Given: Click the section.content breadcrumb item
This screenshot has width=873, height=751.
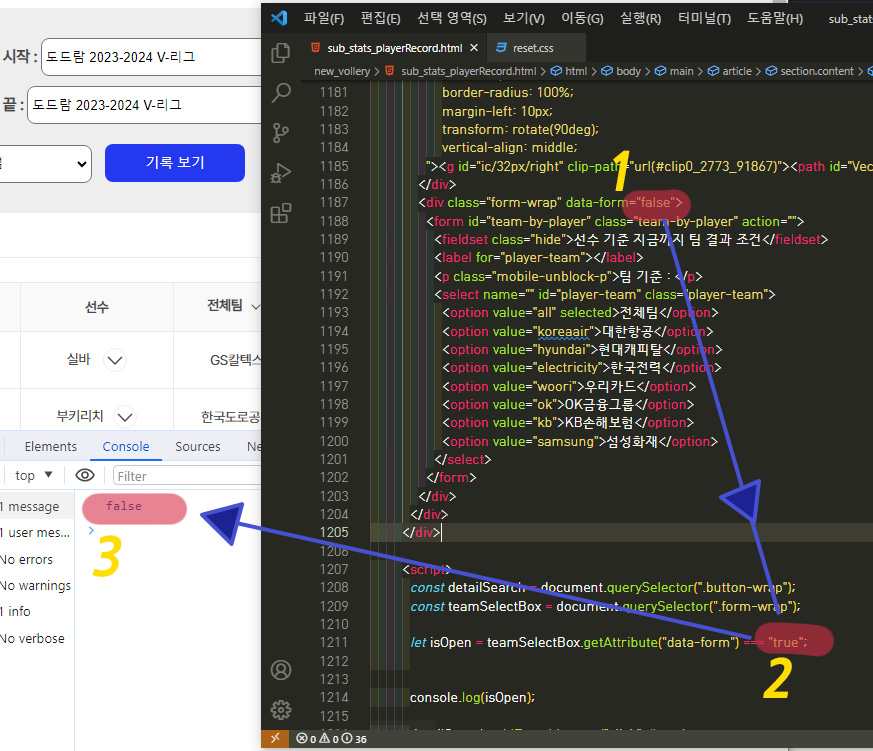Looking at the screenshot, I should click(x=810, y=71).
